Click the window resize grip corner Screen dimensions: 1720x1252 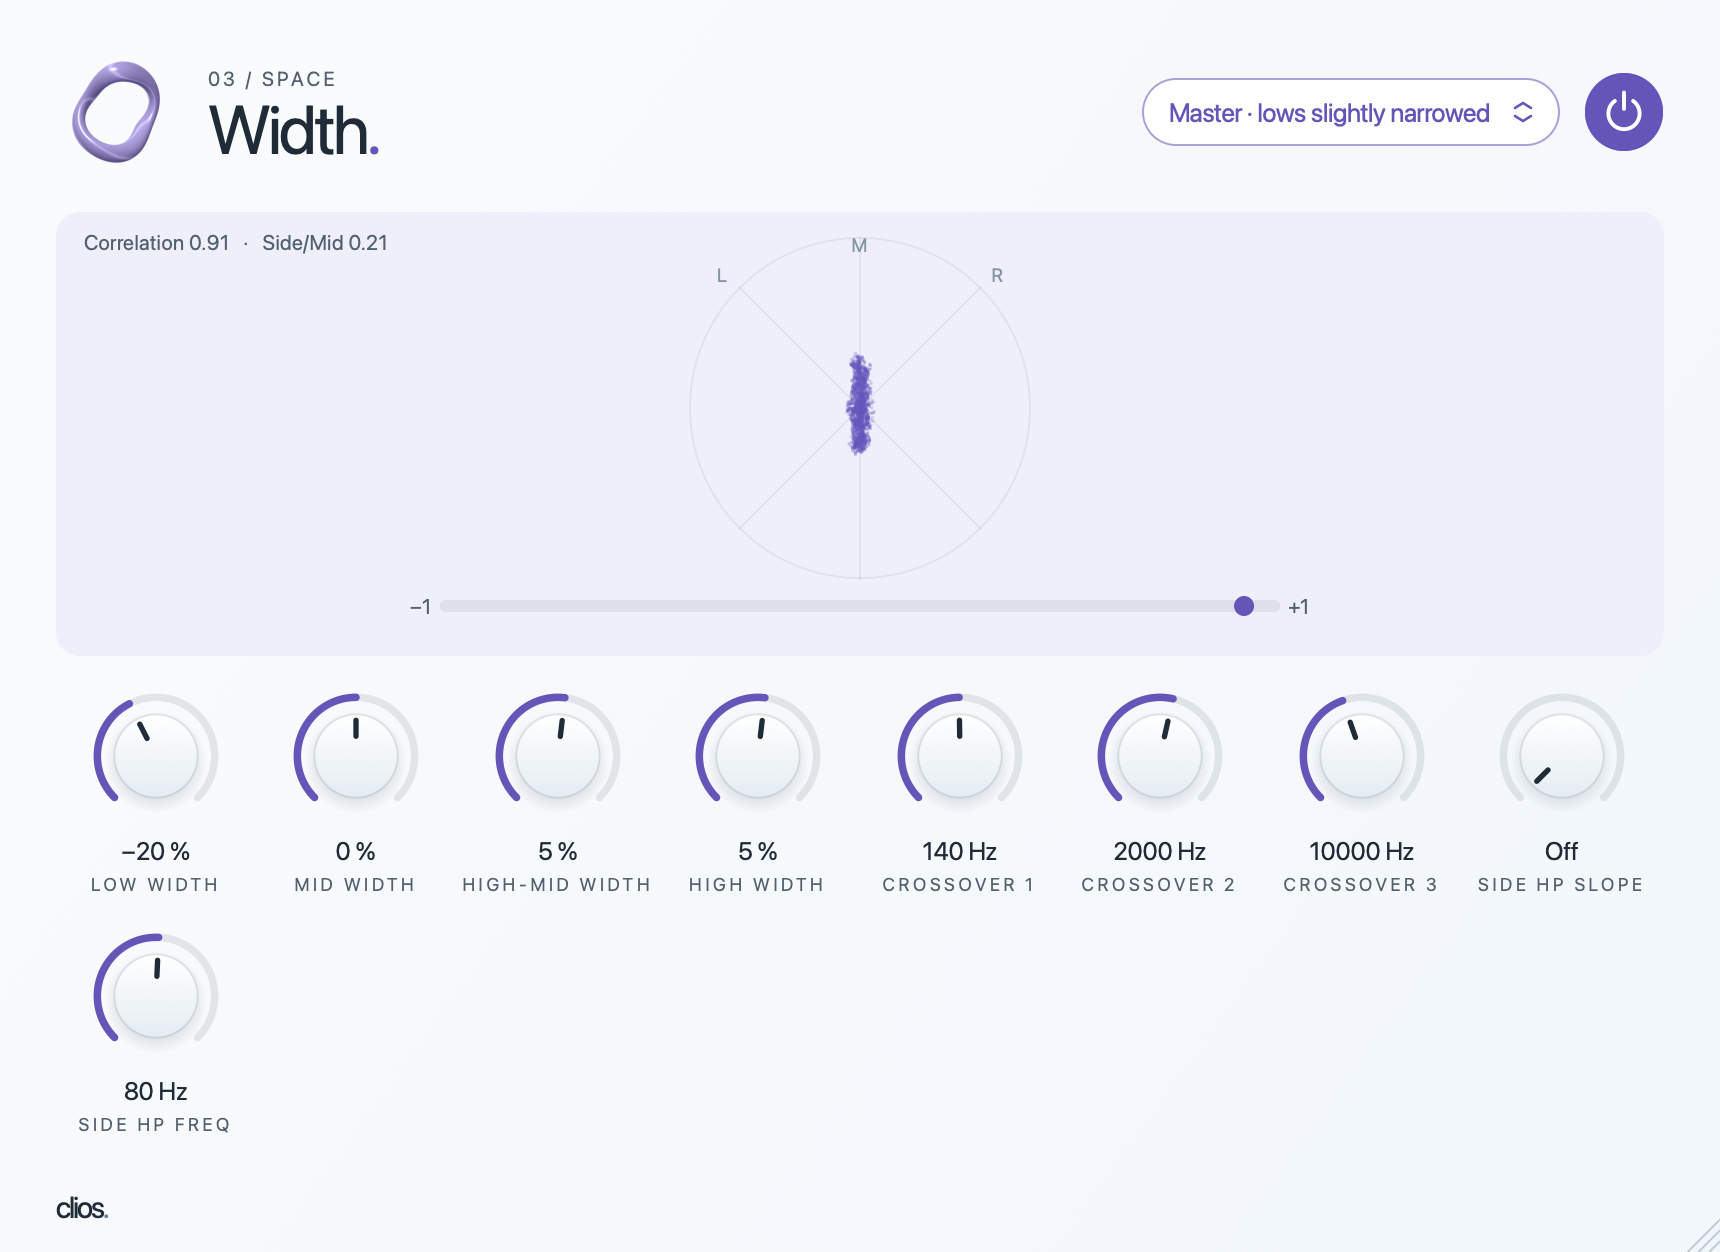point(1704,1236)
